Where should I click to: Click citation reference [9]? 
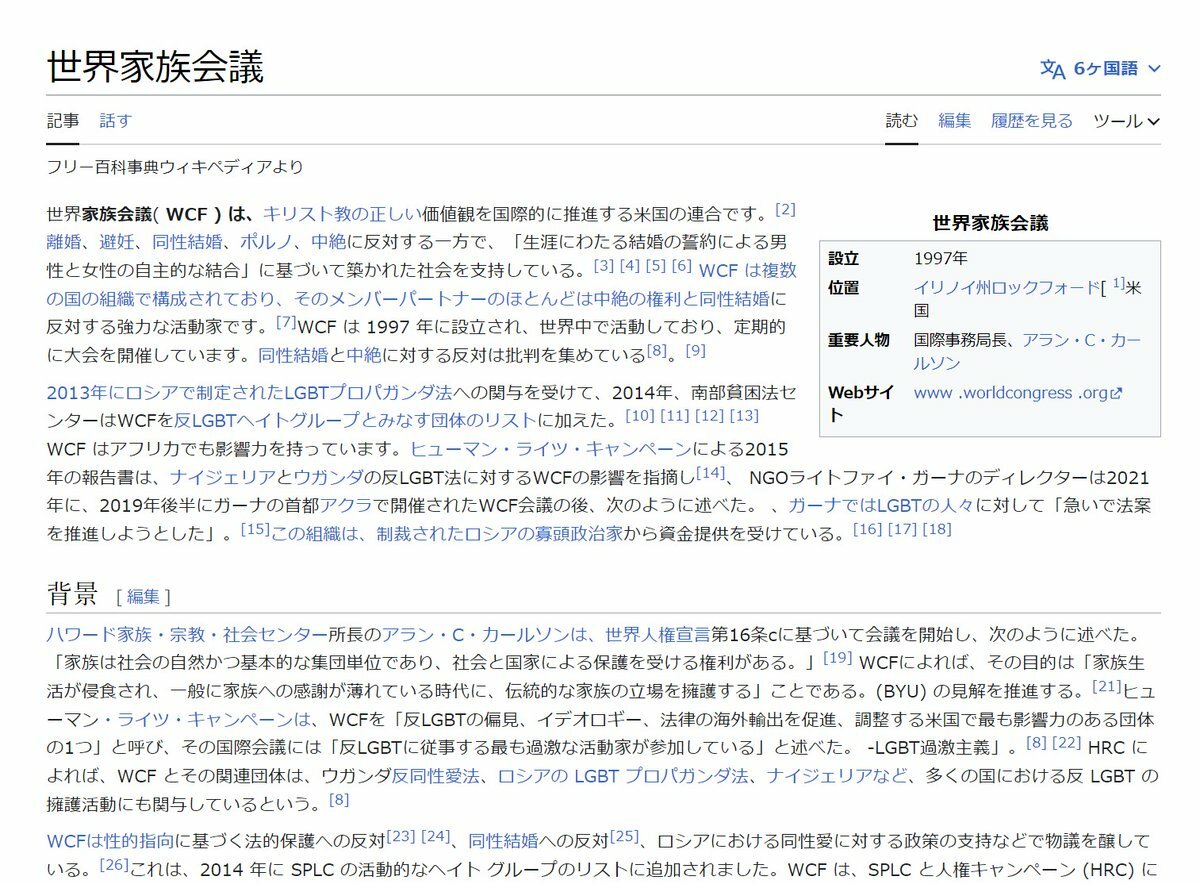696,350
